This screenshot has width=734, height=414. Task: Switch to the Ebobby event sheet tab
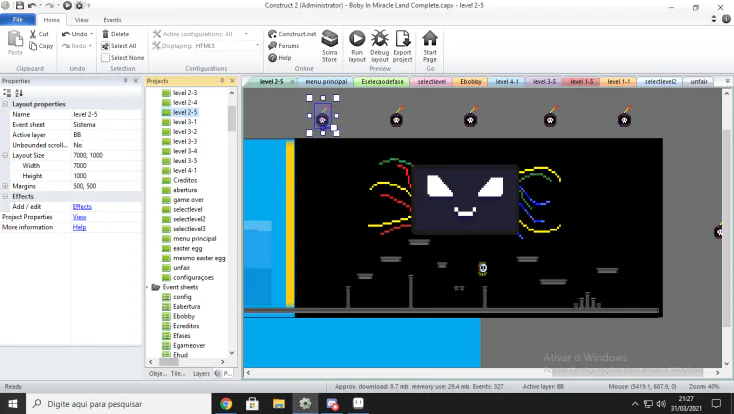[x=470, y=81]
